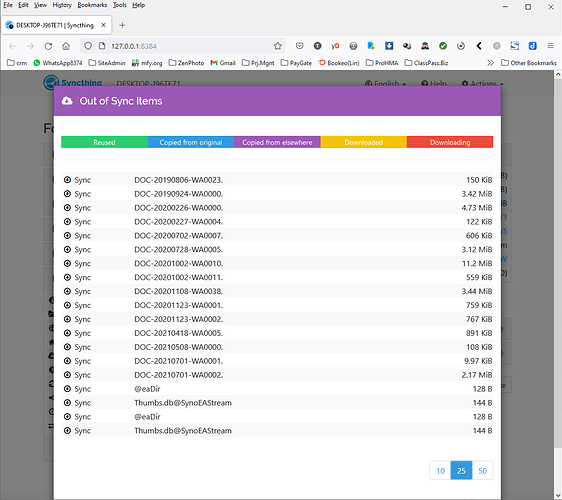562x500 pixels.
Task: Click the purple Copied from elsewhere segment
Action: (277, 142)
